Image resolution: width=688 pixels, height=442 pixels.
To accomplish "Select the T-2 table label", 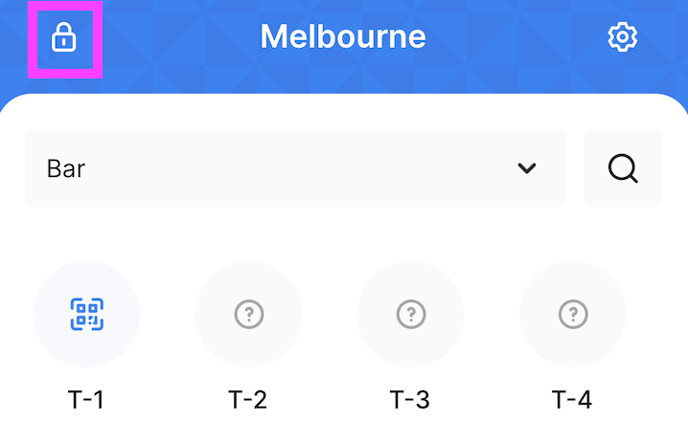I will pyautogui.click(x=248, y=400).
